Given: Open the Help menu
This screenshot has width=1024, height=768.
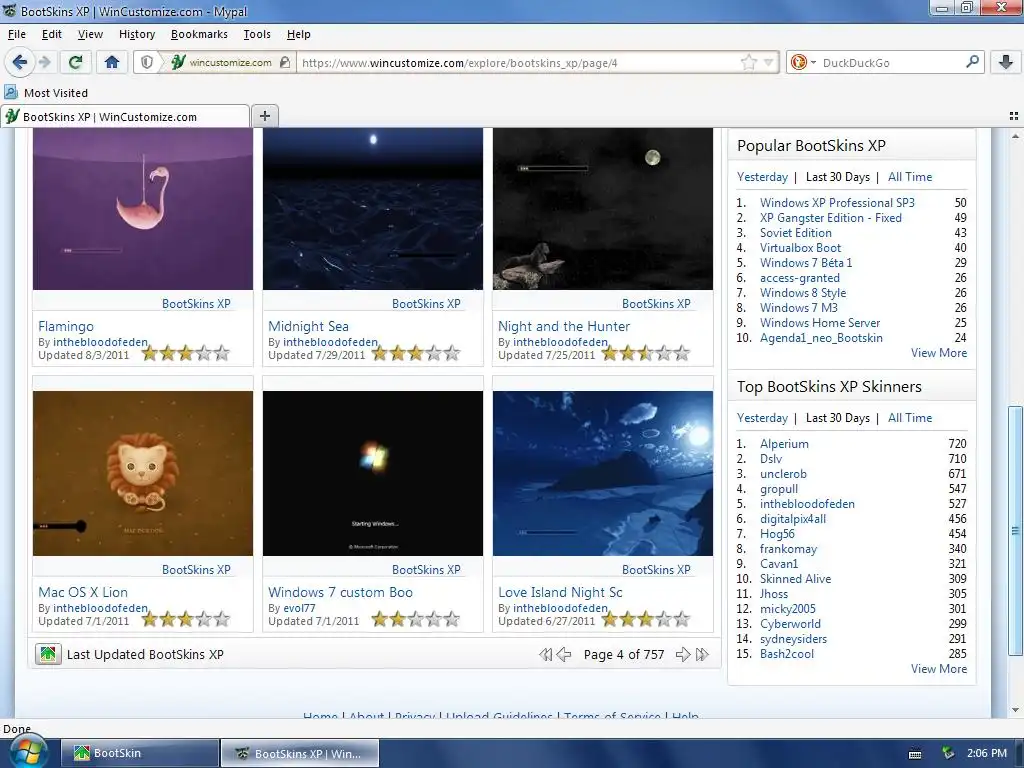Looking at the screenshot, I should 298,34.
